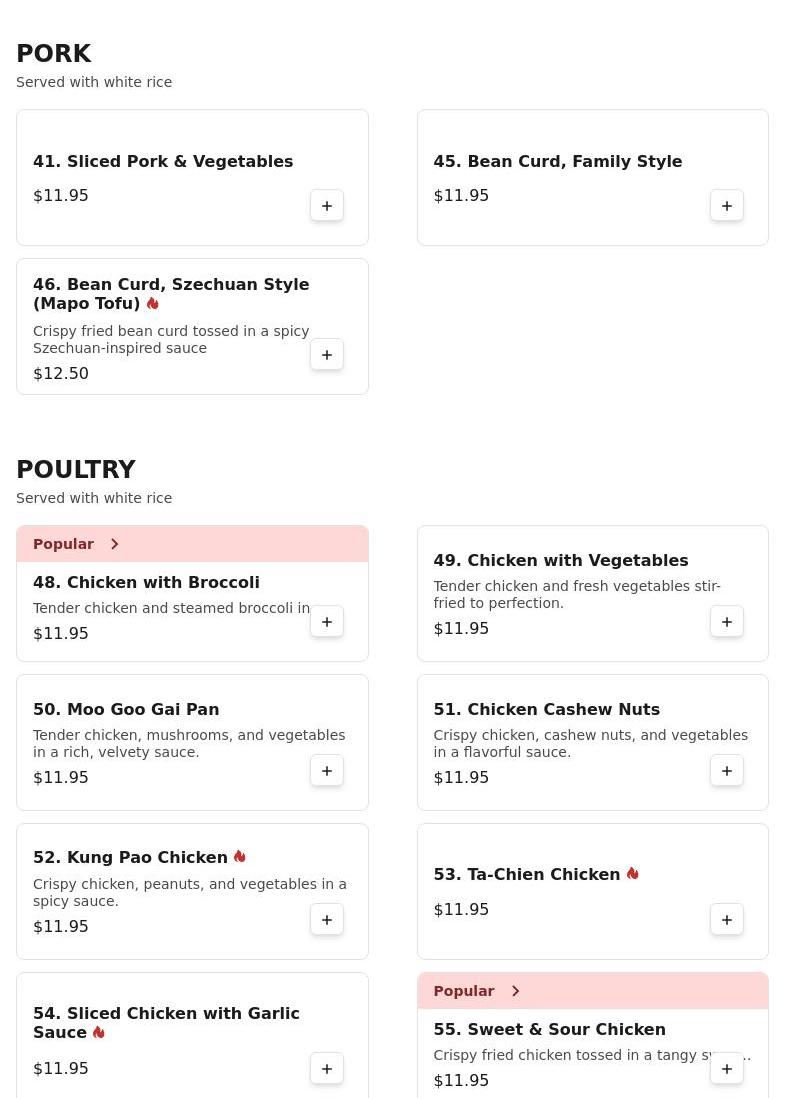Add Sliced Pork & Vegetables to cart
Image resolution: width=785 pixels, height=1098 pixels.
(327, 206)
